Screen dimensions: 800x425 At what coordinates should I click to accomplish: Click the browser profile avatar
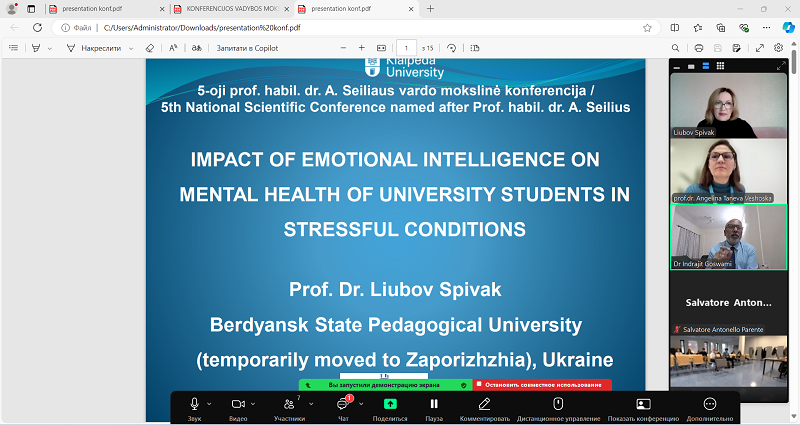12,9
